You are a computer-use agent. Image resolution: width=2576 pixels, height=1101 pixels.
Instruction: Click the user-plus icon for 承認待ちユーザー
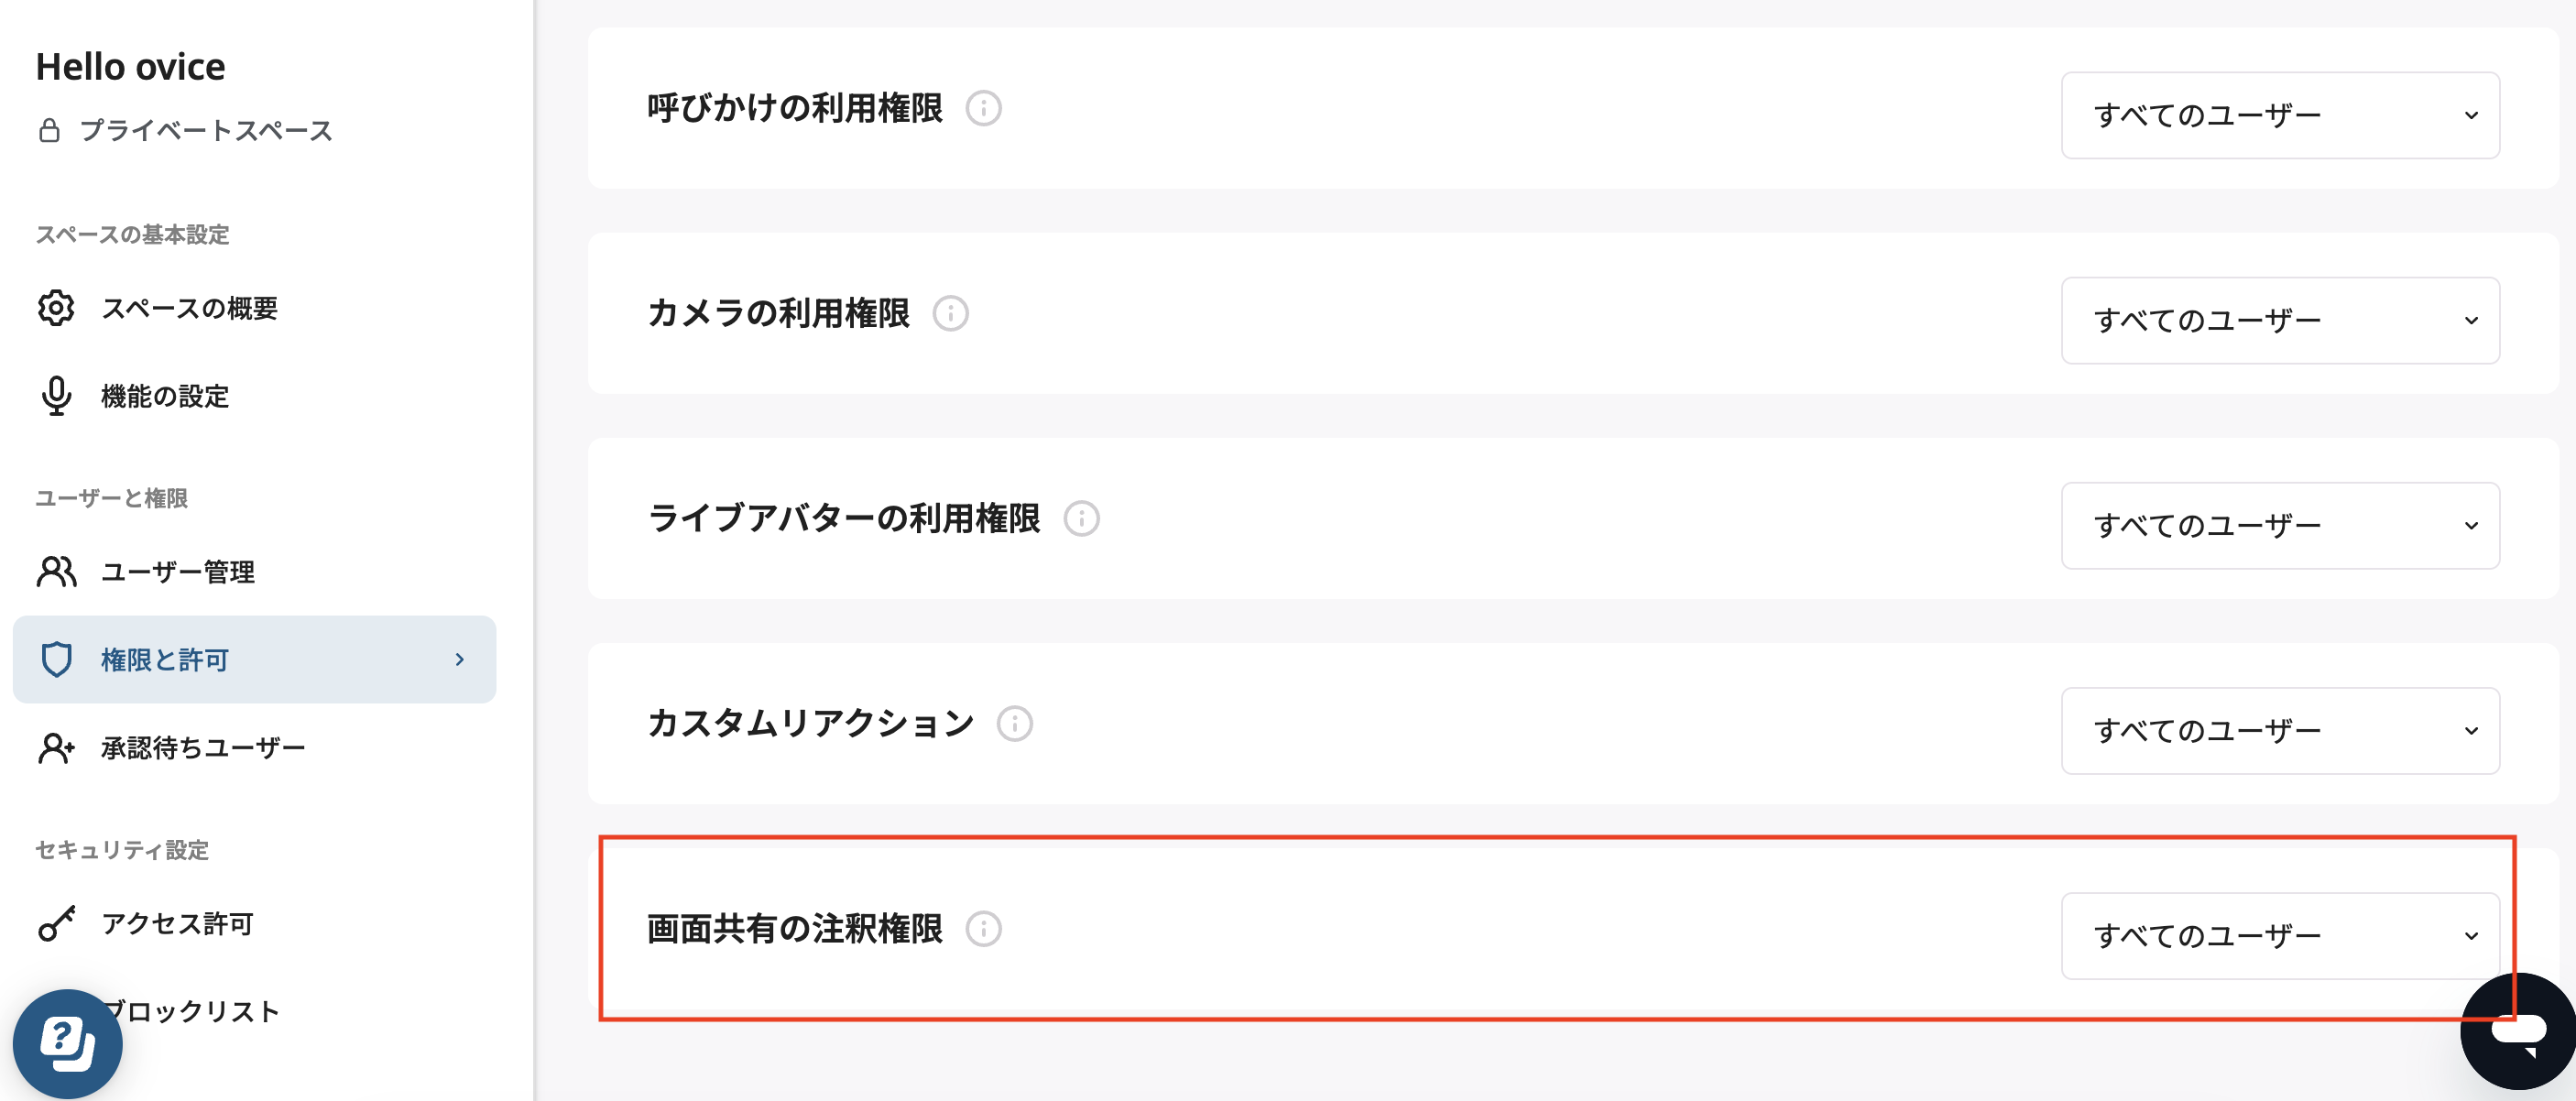(x=57, y=747)
